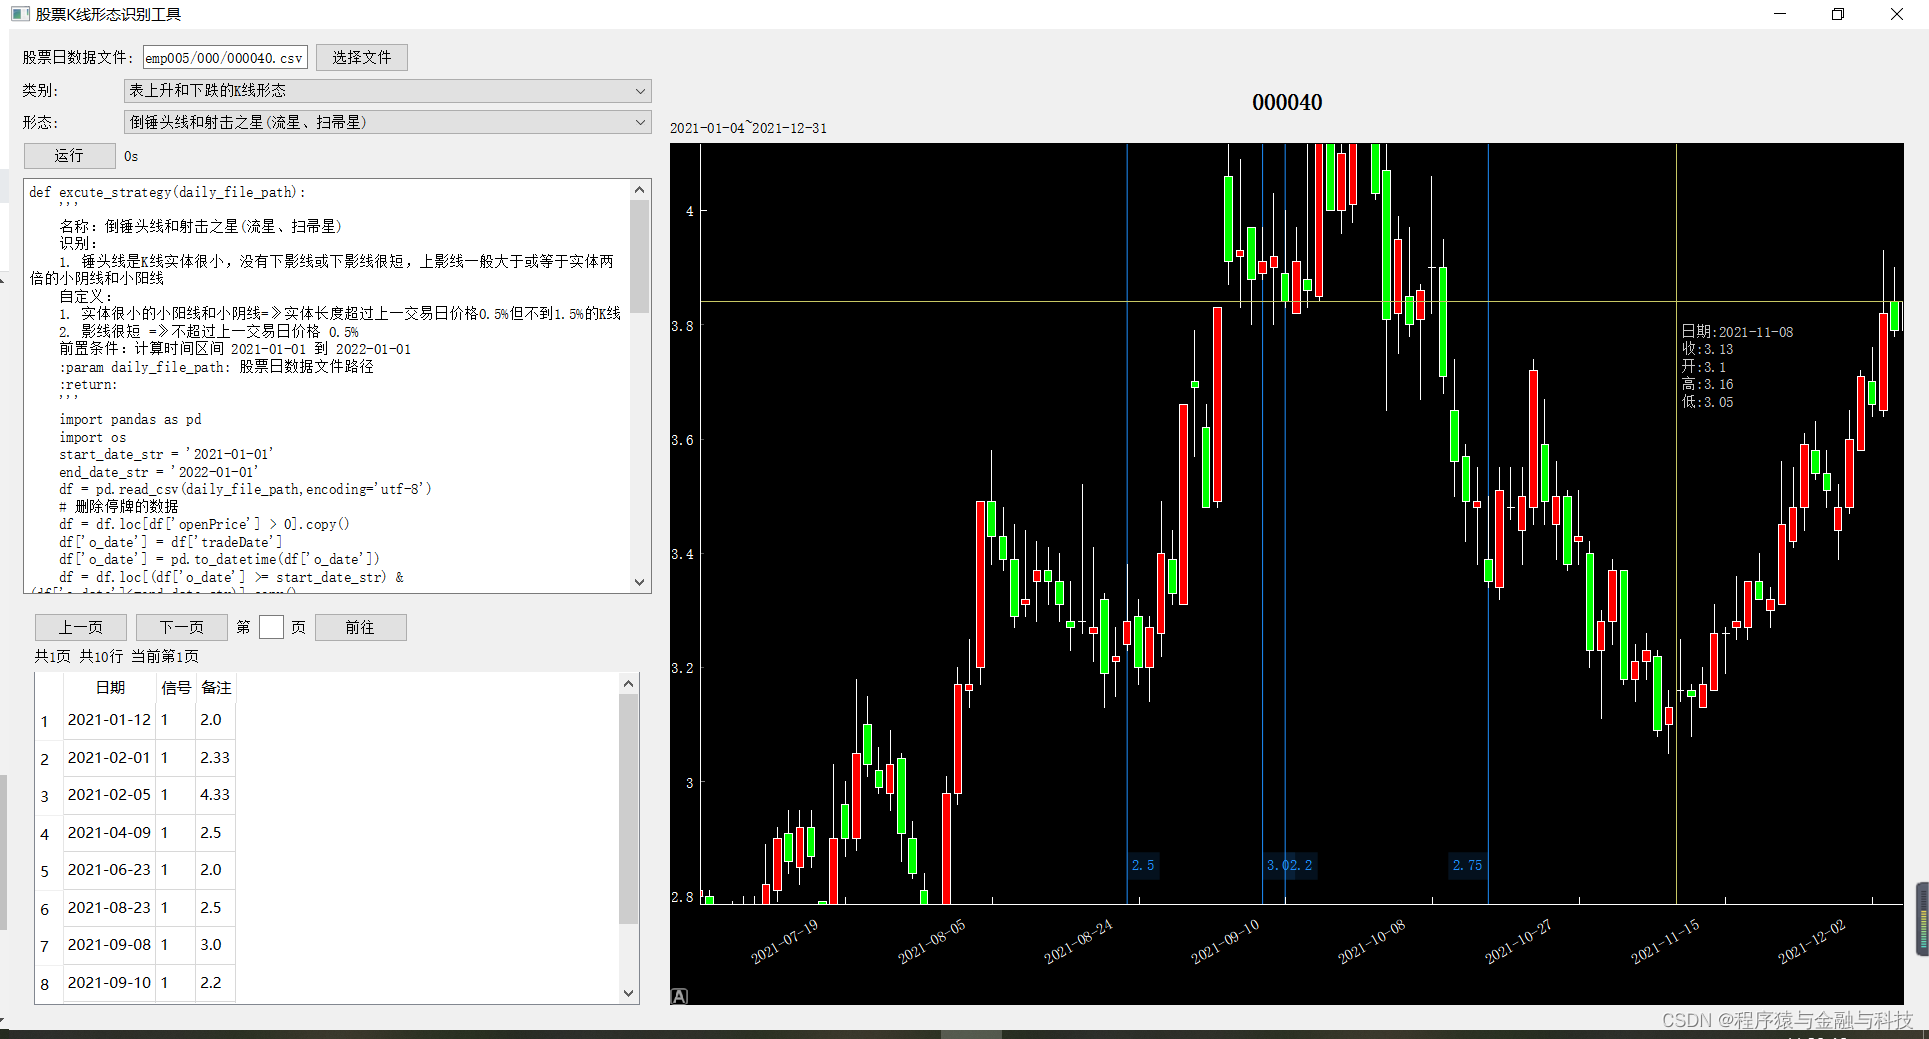The height and width of the screenshot is (1039, 1929).
Task: Click the 选择文件 button
Action: 362,58
